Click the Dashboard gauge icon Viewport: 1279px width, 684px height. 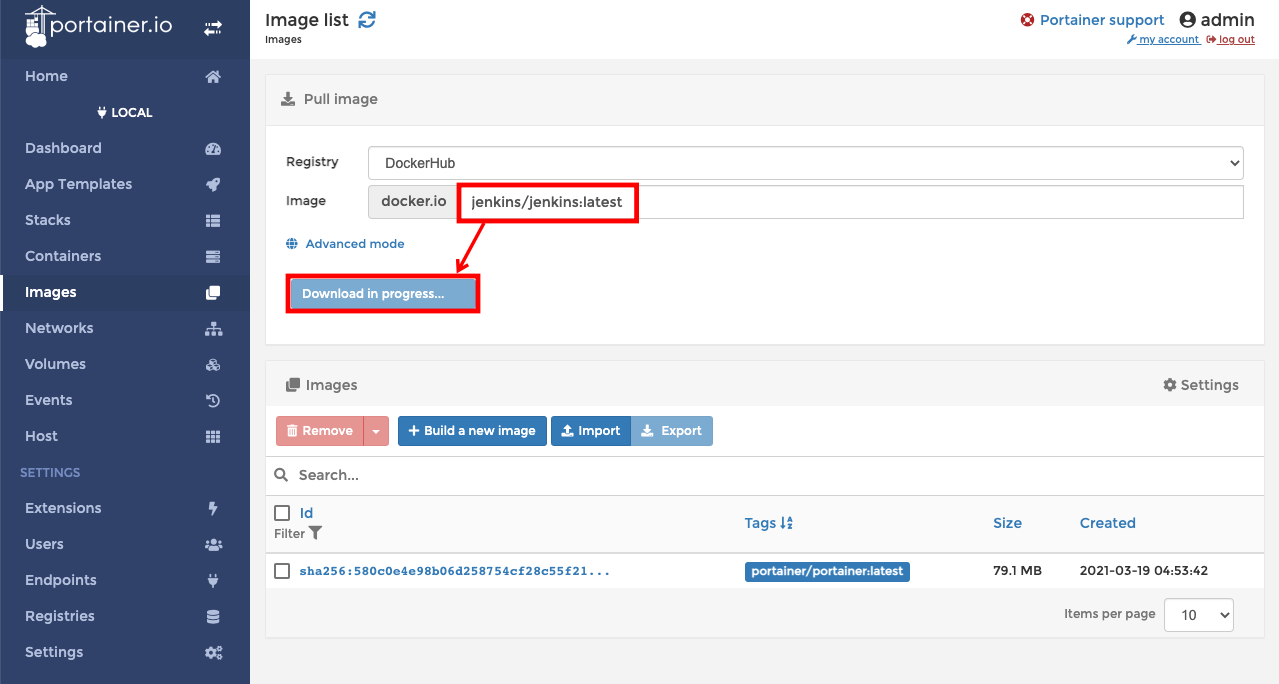coord(213,148)
